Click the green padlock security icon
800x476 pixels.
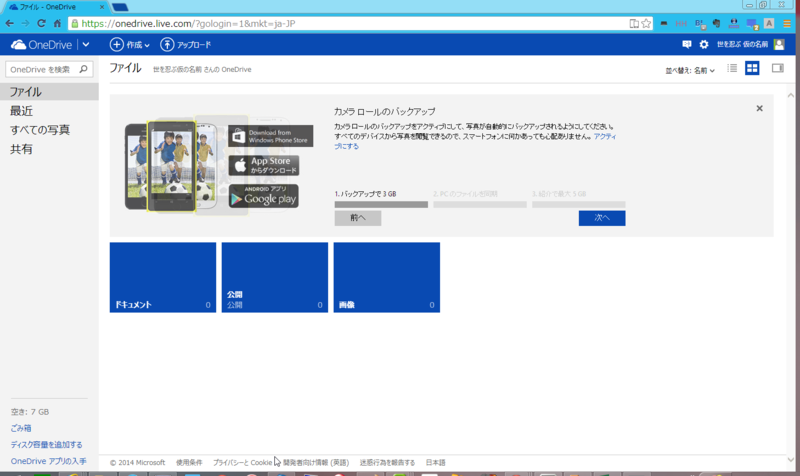[75, 23]
